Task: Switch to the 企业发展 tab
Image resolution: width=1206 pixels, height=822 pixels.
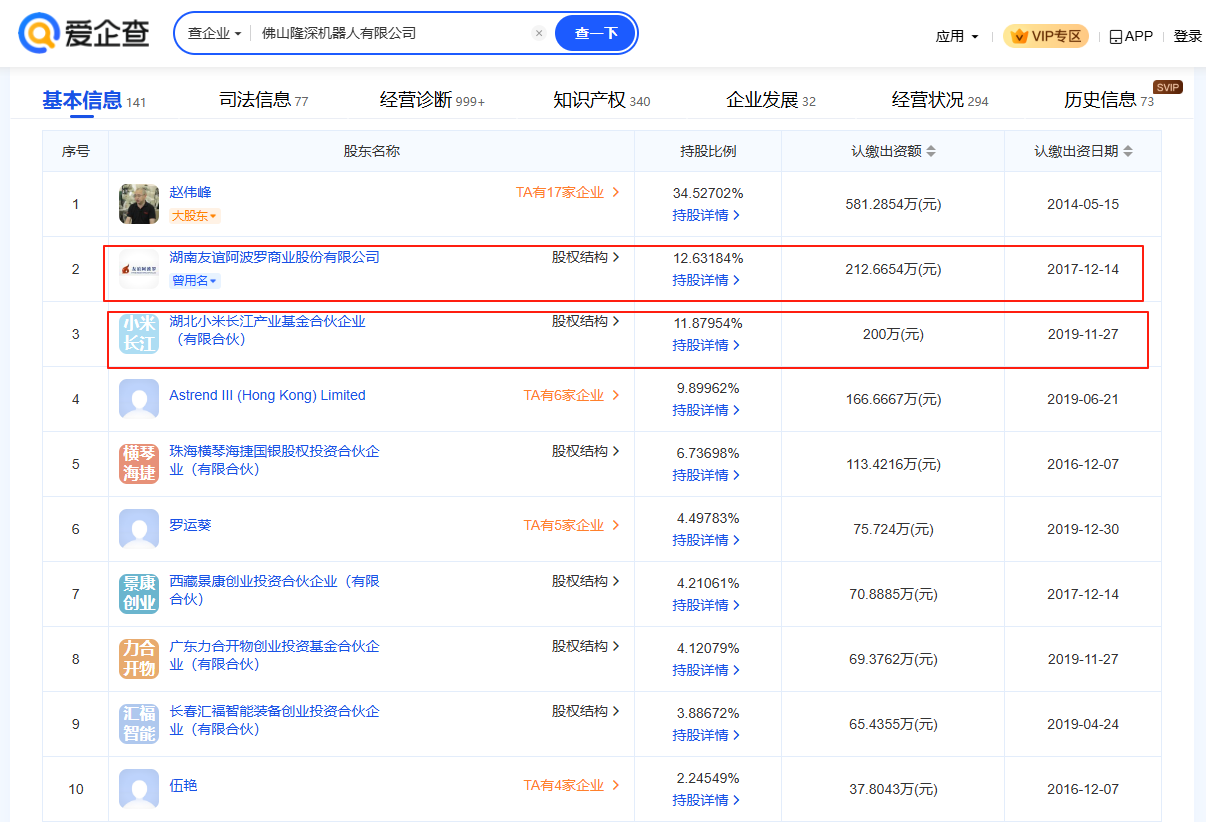Action: pyautogui.click(x=771, y=100)
